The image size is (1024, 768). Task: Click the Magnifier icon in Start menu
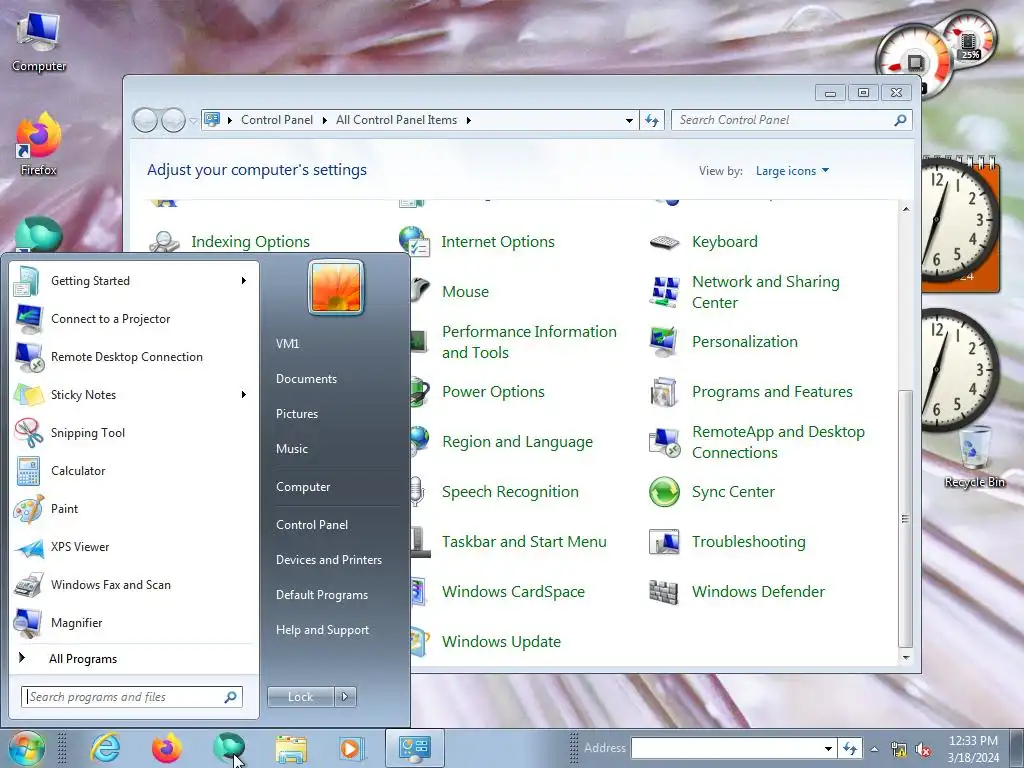pyautogui.click(x=28, y=623)
